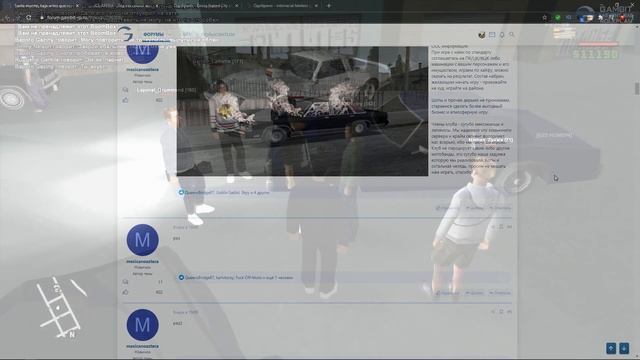This screenshot has width=640, height=360.
Task: Jump to page top with blue up-arrow button
Action: (x=611, y=348)
